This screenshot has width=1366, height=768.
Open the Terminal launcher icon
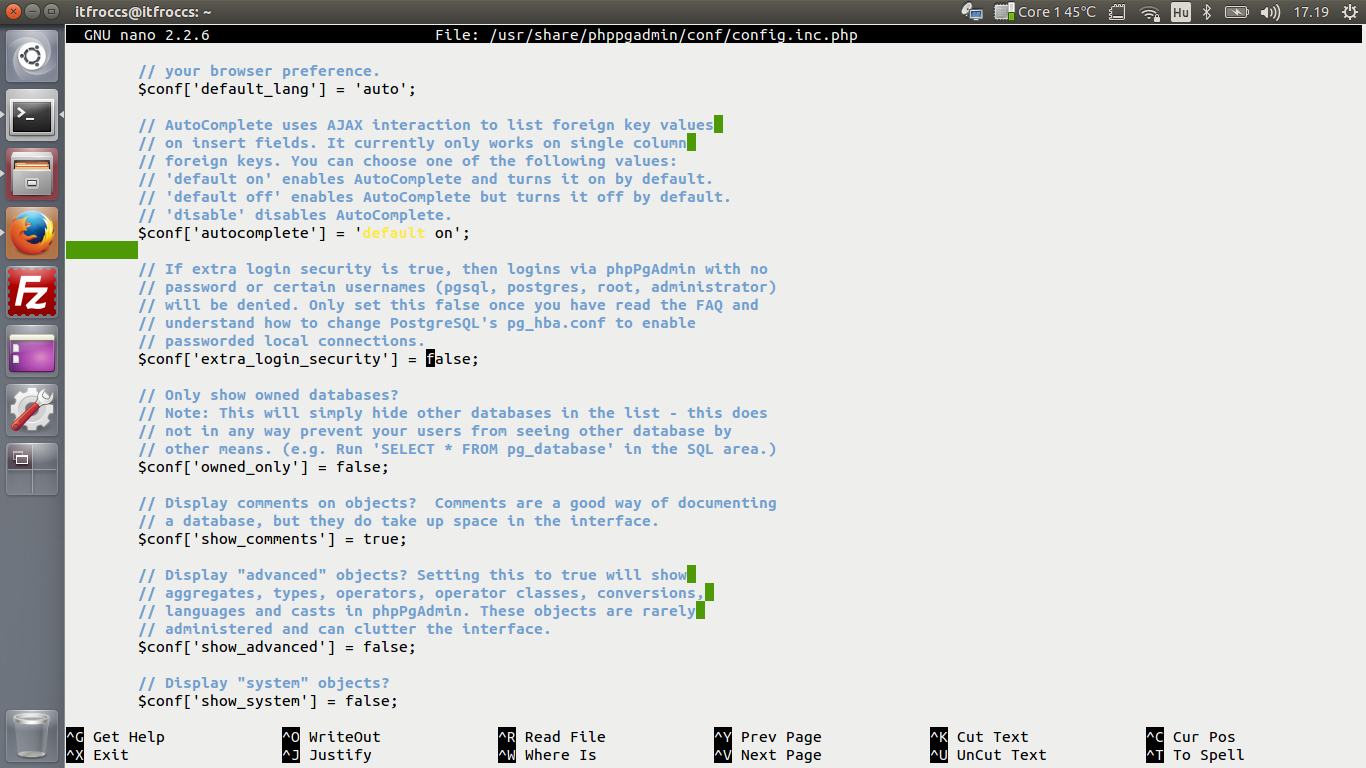coord(31,115)
